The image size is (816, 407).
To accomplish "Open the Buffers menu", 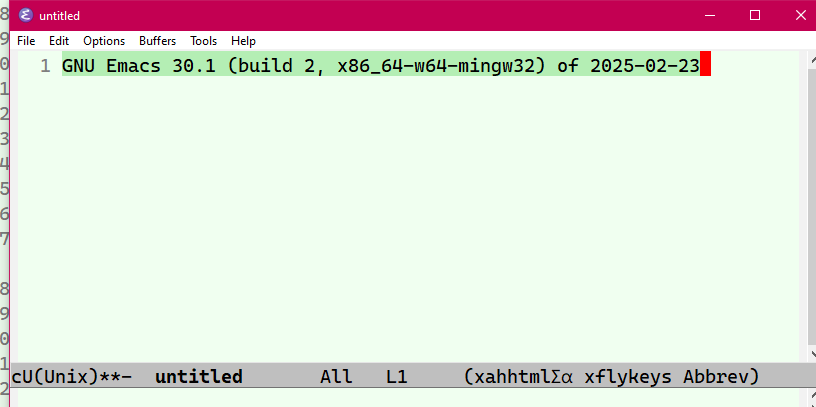I will (157, 41).
